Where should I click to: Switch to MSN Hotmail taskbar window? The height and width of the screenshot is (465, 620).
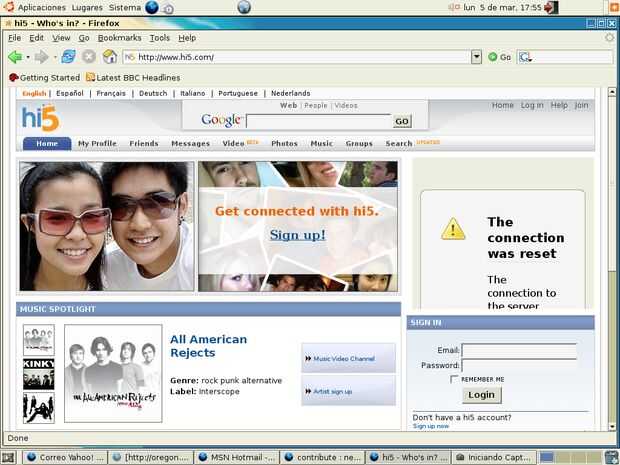coord(236,457)
